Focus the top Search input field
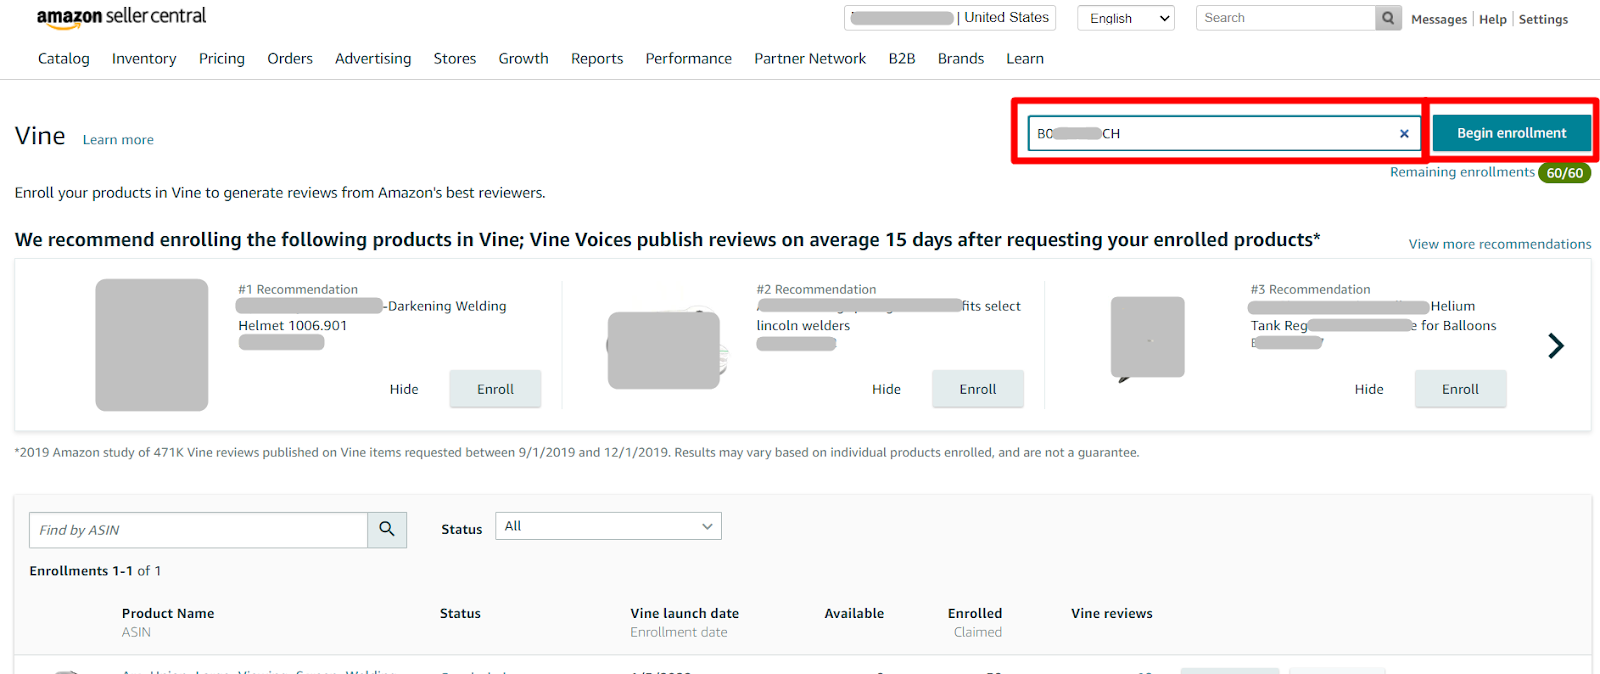Image resolution: width=1600 pixels, height=674 pixels. point(1286,18)
